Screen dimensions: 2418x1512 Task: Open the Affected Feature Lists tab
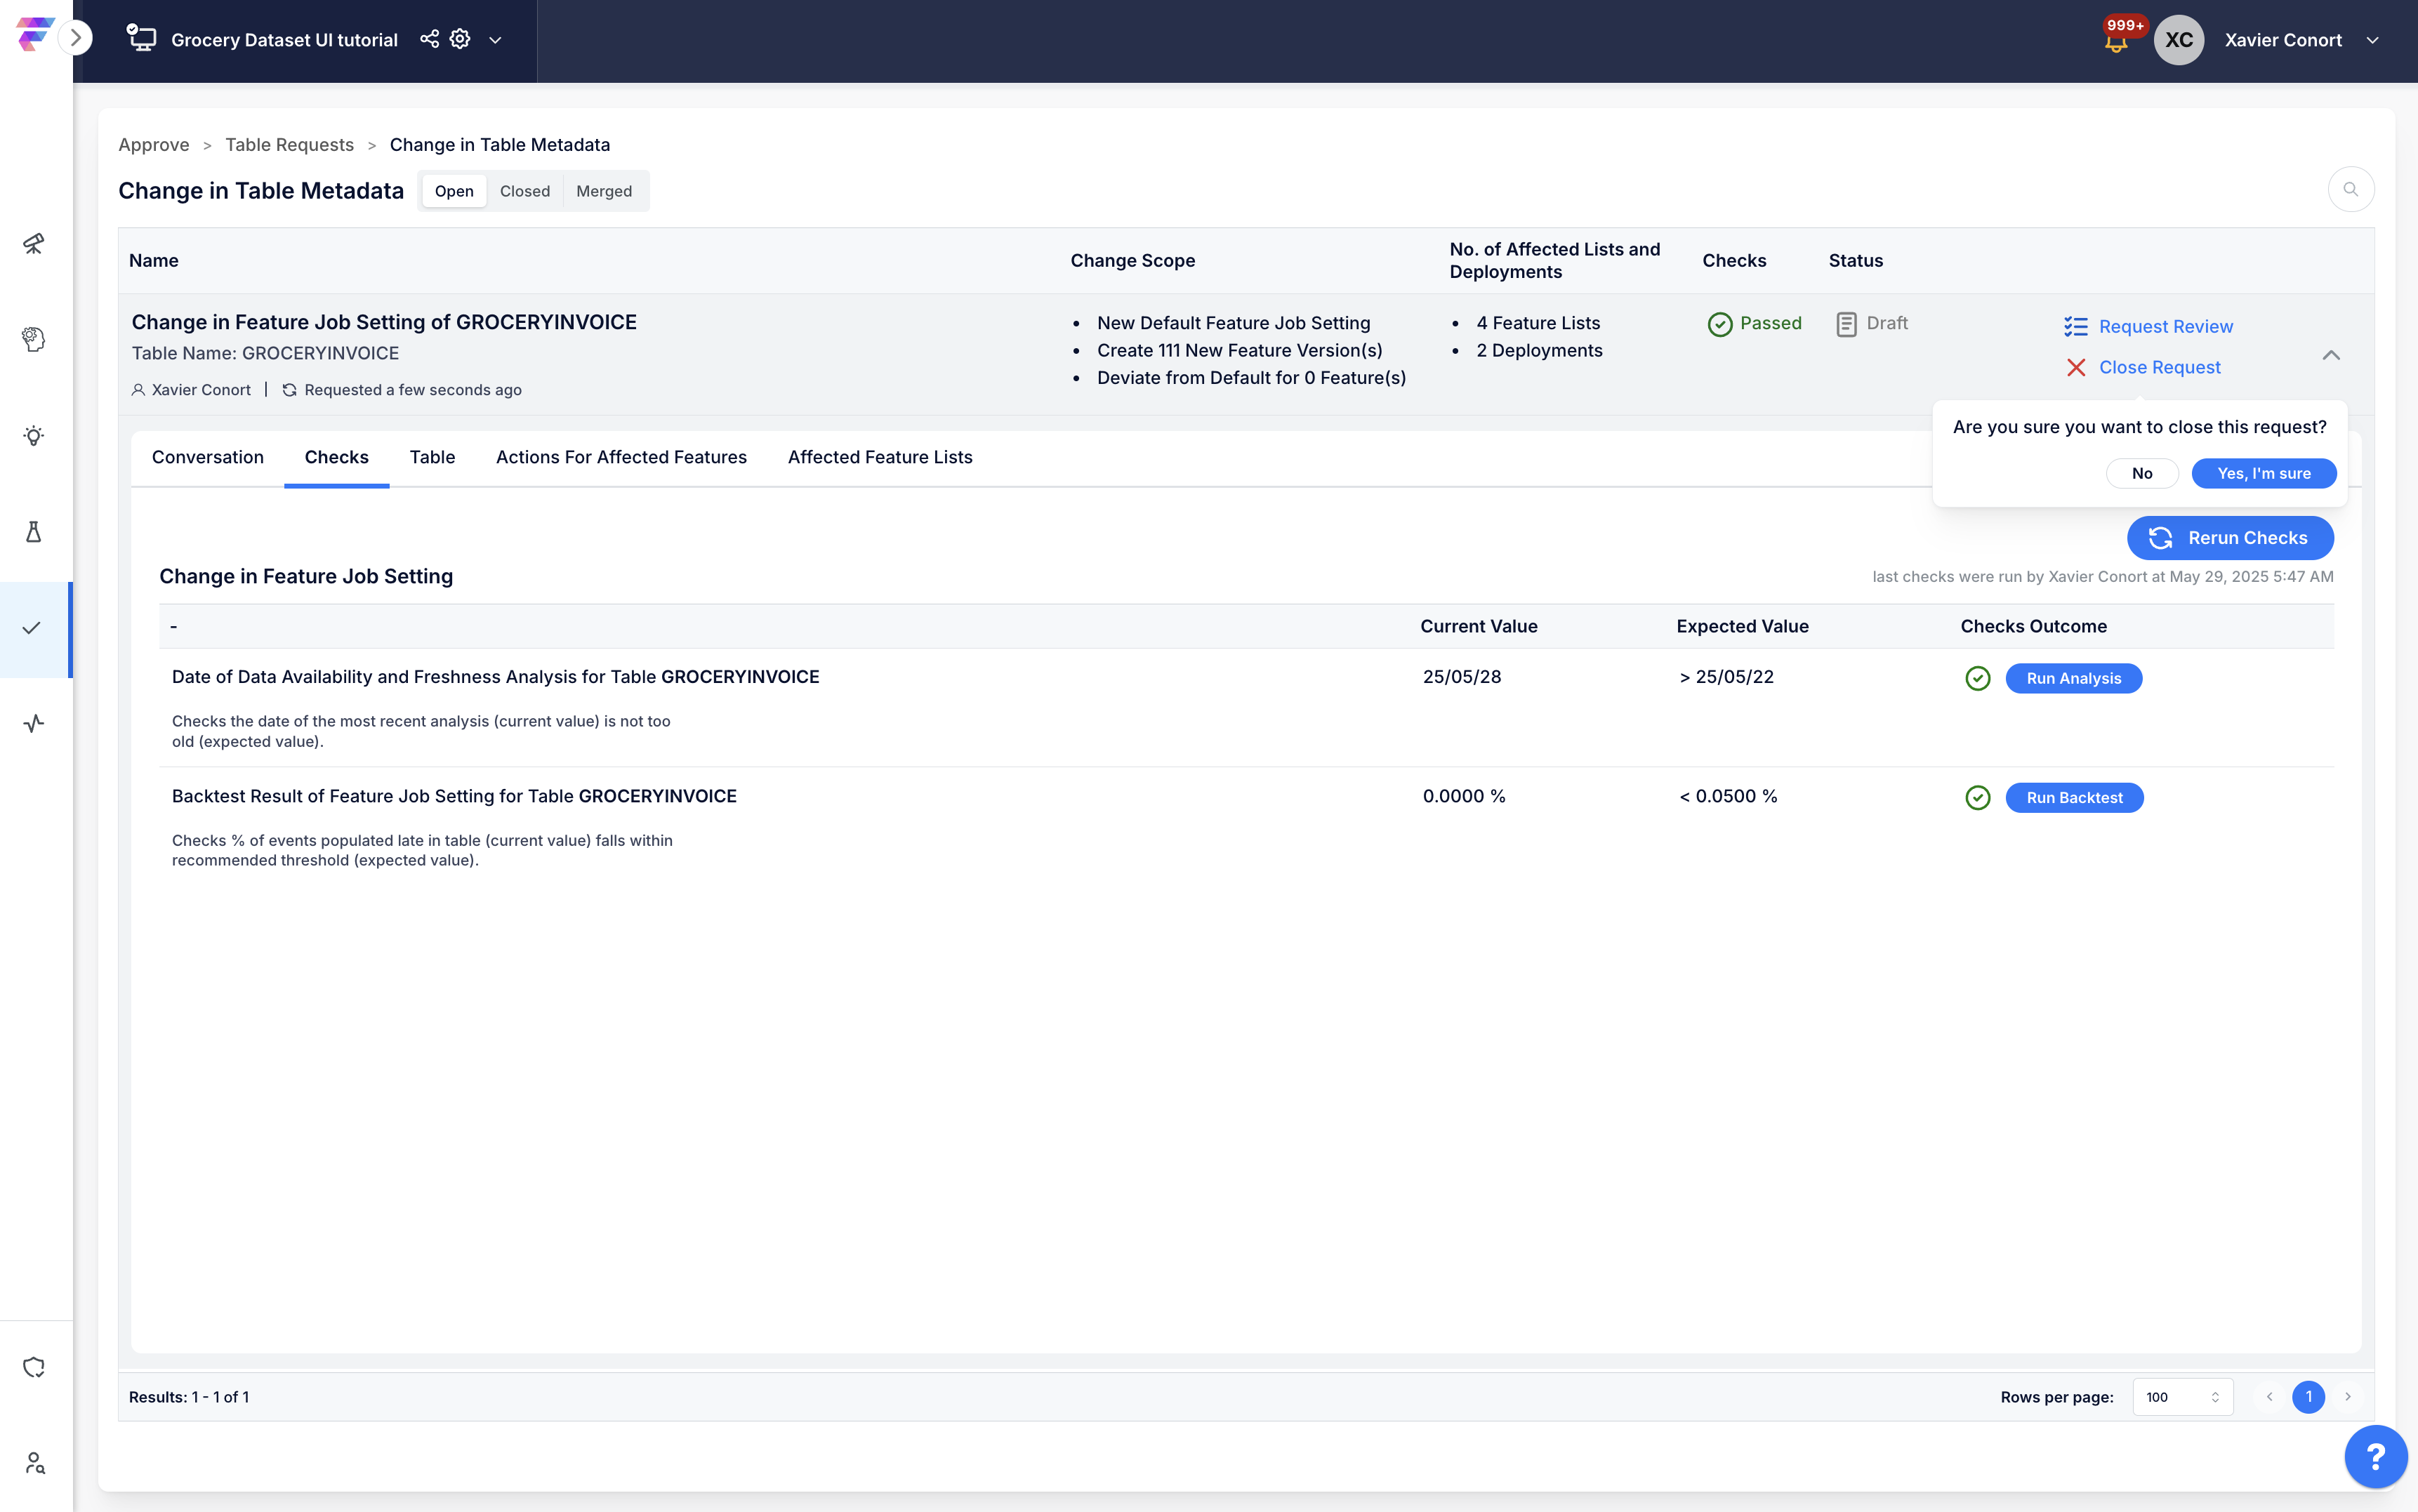point(880,457)
